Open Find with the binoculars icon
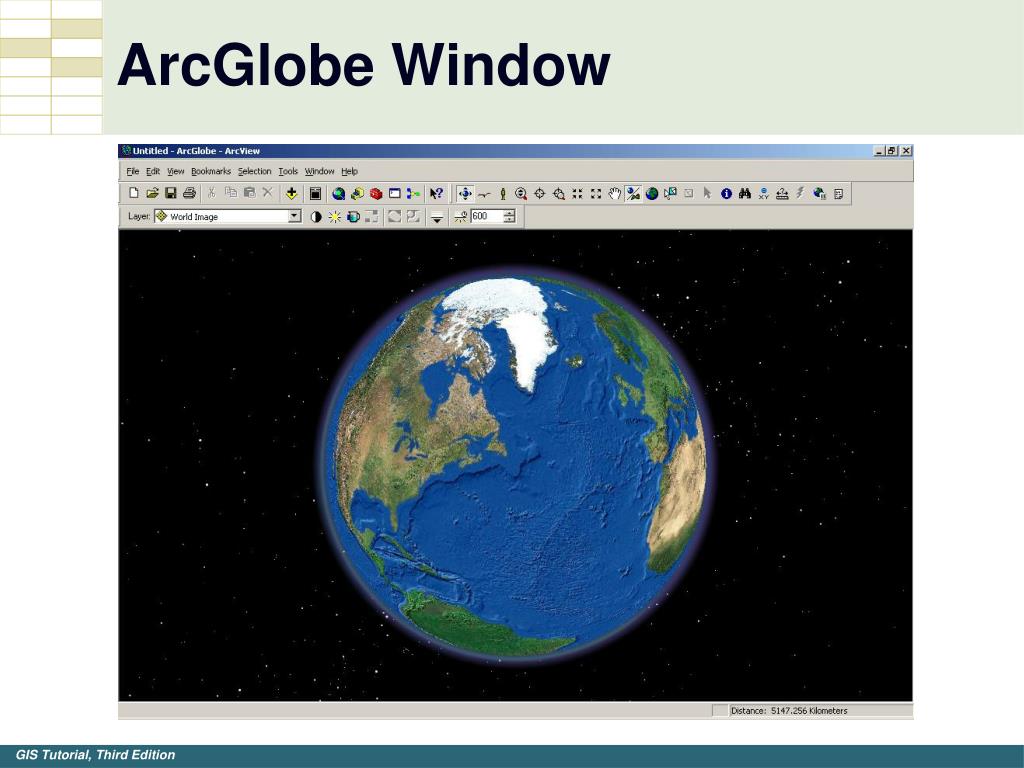The image size is (1024, 768). pos(744,193)
